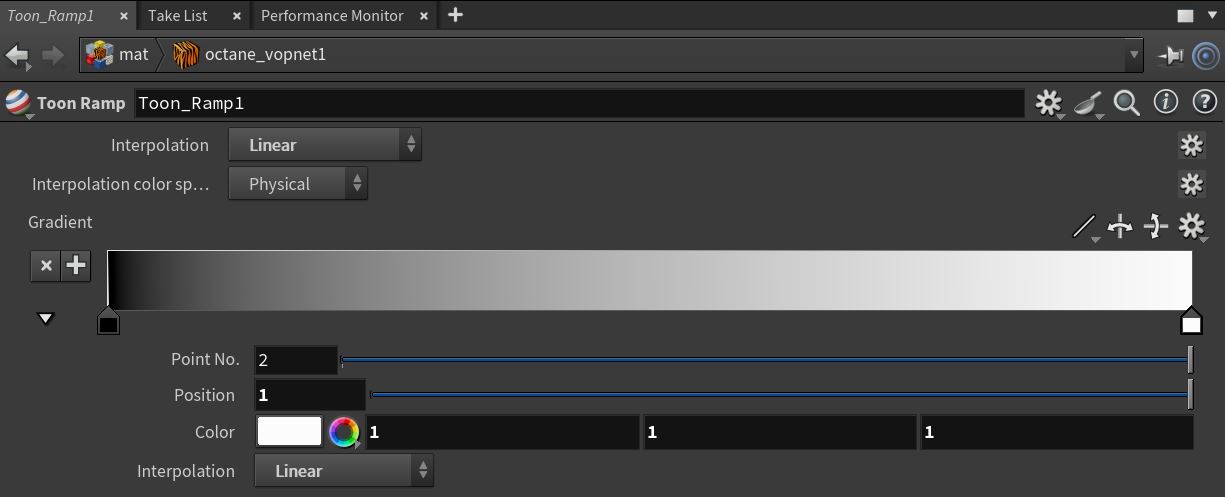Open the node gear settings menu
Image resolution: width=1225 pixels, height=497 pixels.
[x=1048, y=103]
